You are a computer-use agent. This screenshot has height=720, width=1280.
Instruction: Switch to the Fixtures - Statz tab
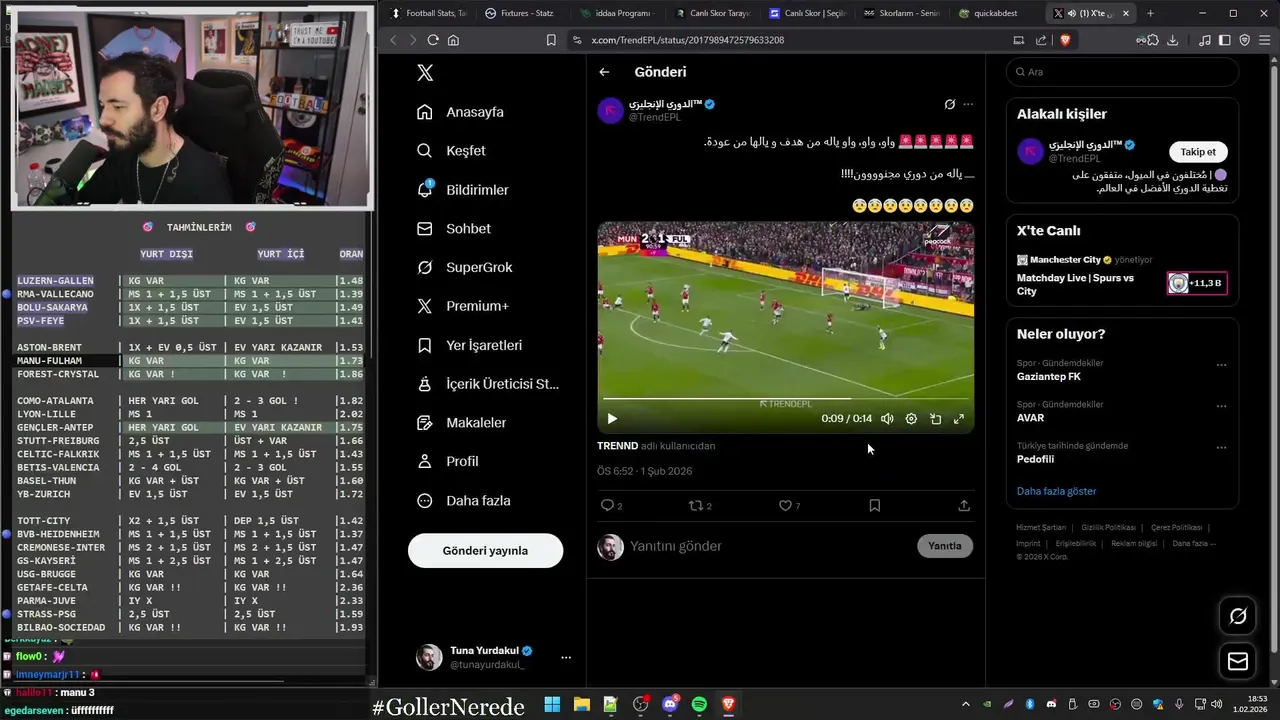pyautogui.click(x=522, y=14)
